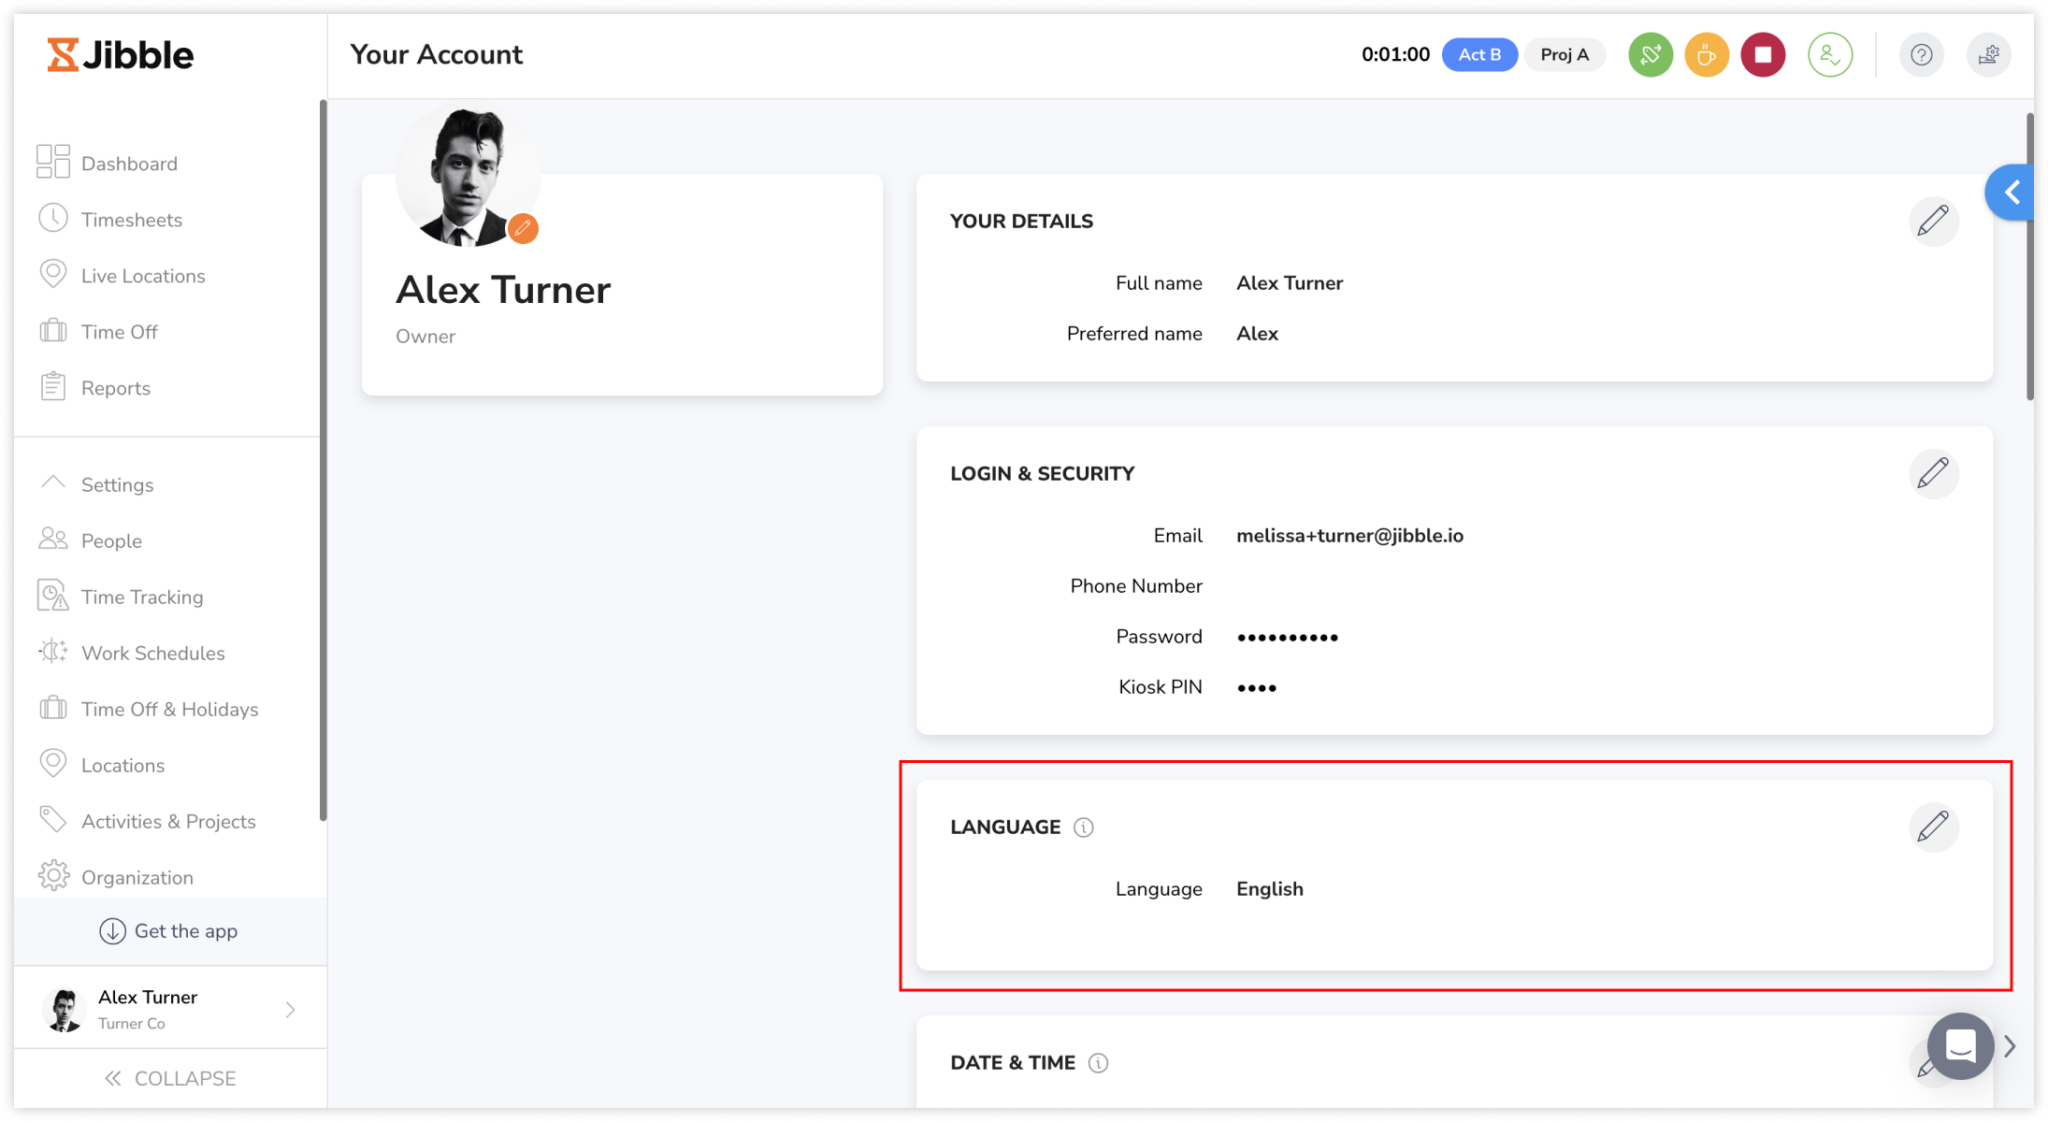Open the clocked-in status person icon

click(1830, 55)
